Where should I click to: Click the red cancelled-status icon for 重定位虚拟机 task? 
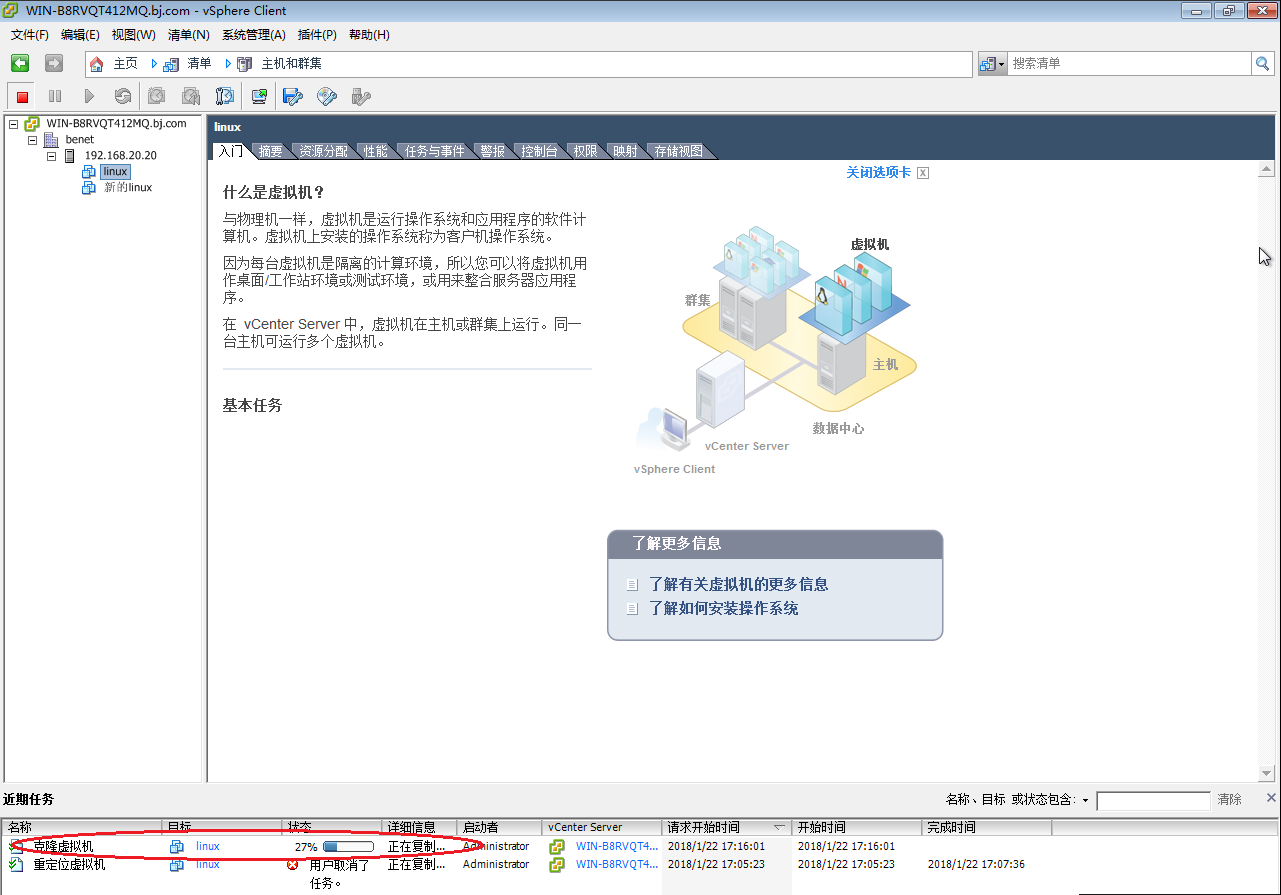(x=292, y=864)
